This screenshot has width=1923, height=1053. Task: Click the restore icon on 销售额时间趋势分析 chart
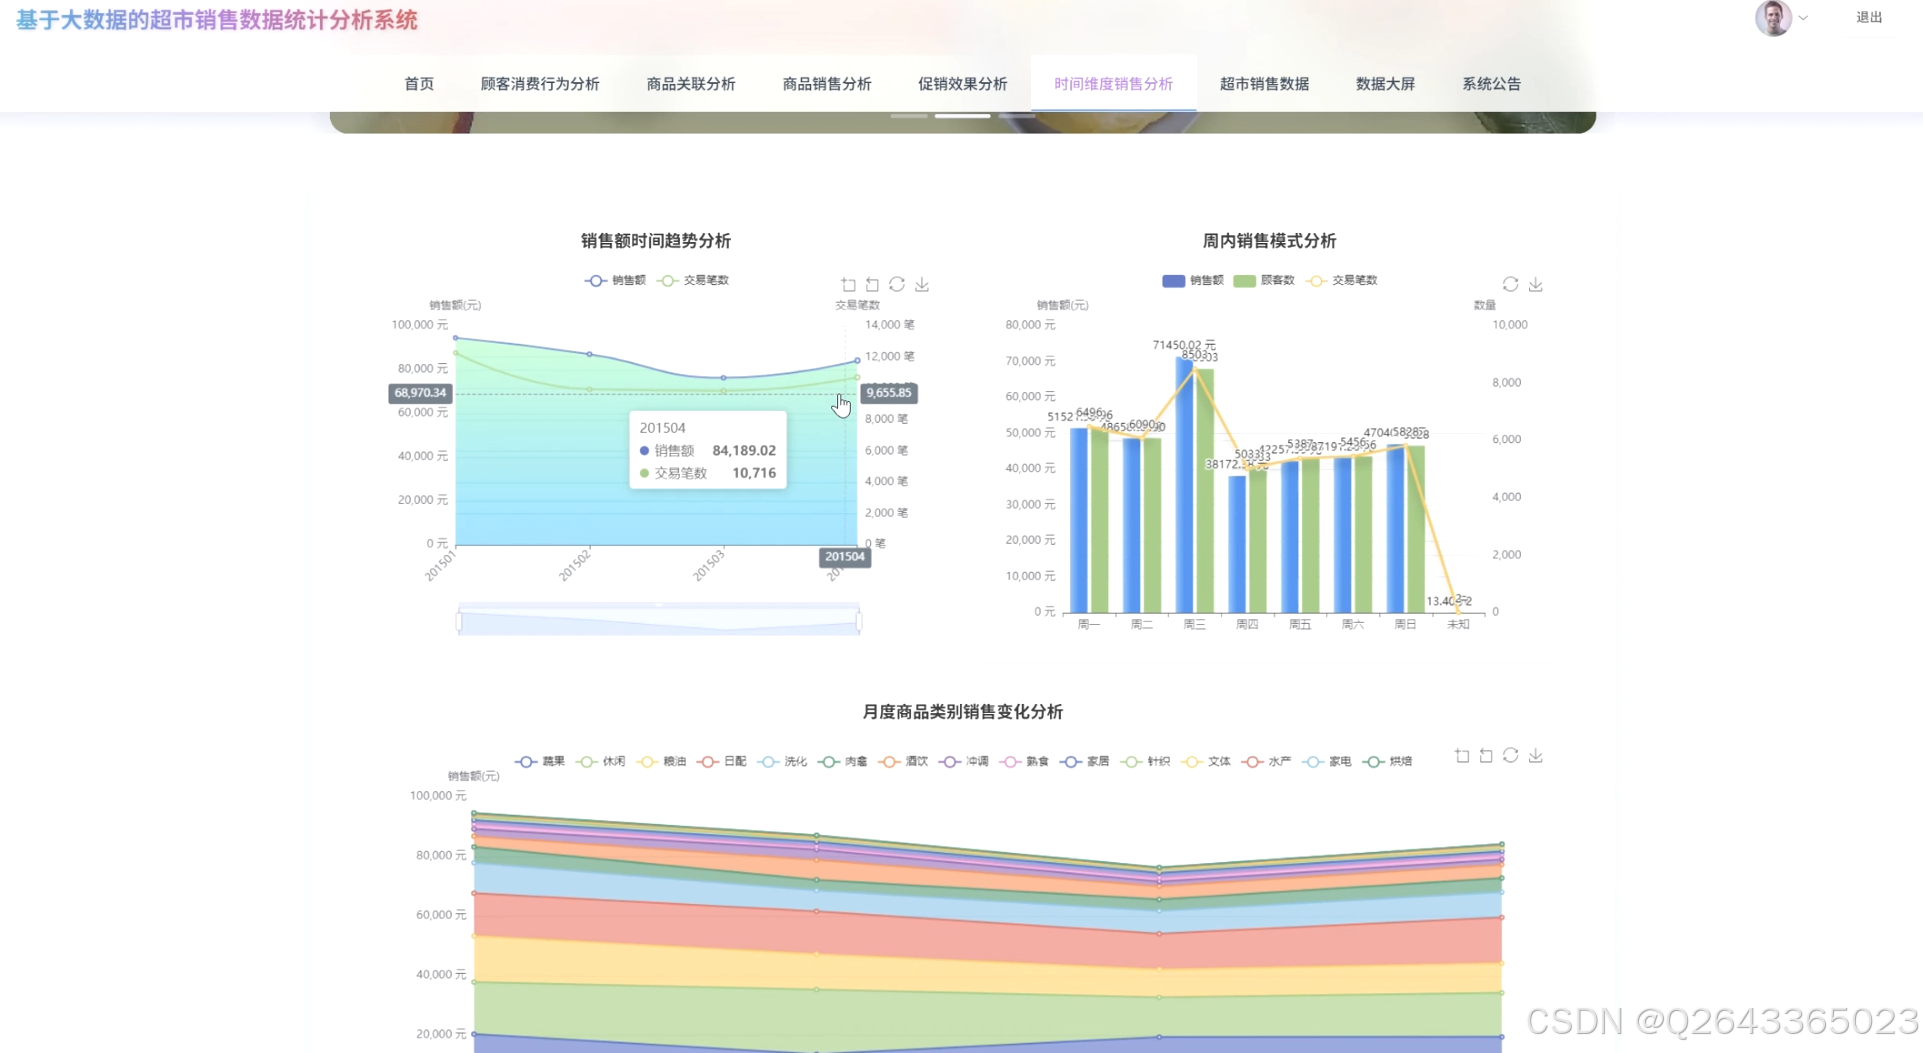pos(896,284)
